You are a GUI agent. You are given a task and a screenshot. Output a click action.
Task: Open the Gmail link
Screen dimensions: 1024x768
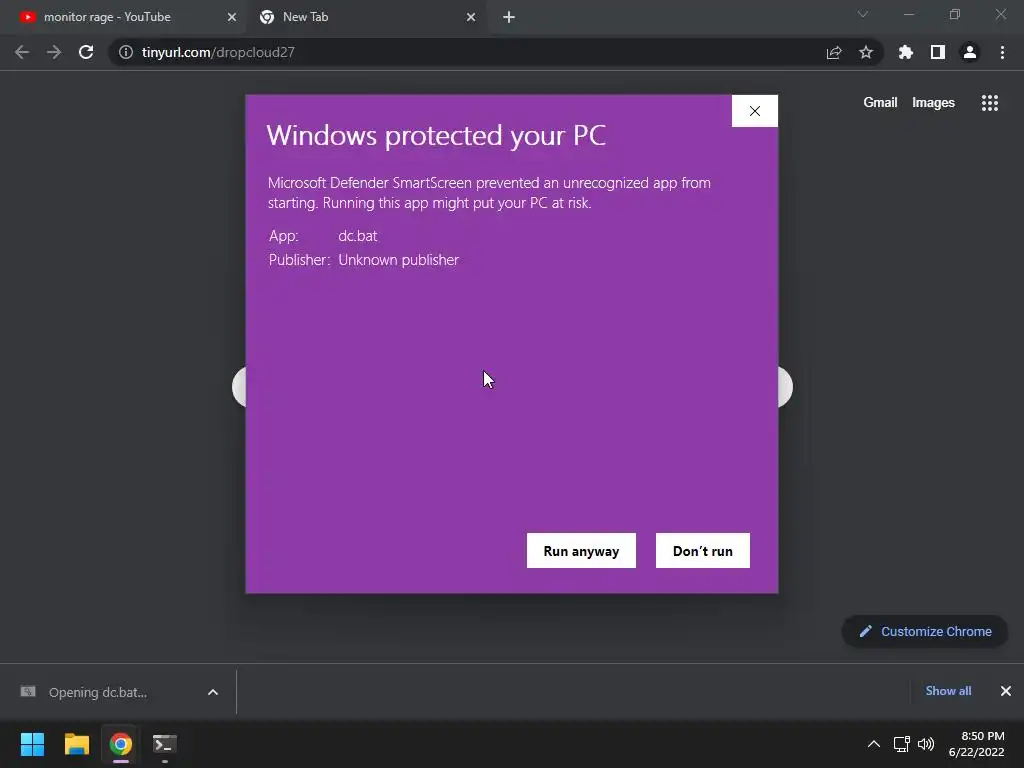(880, 103)
